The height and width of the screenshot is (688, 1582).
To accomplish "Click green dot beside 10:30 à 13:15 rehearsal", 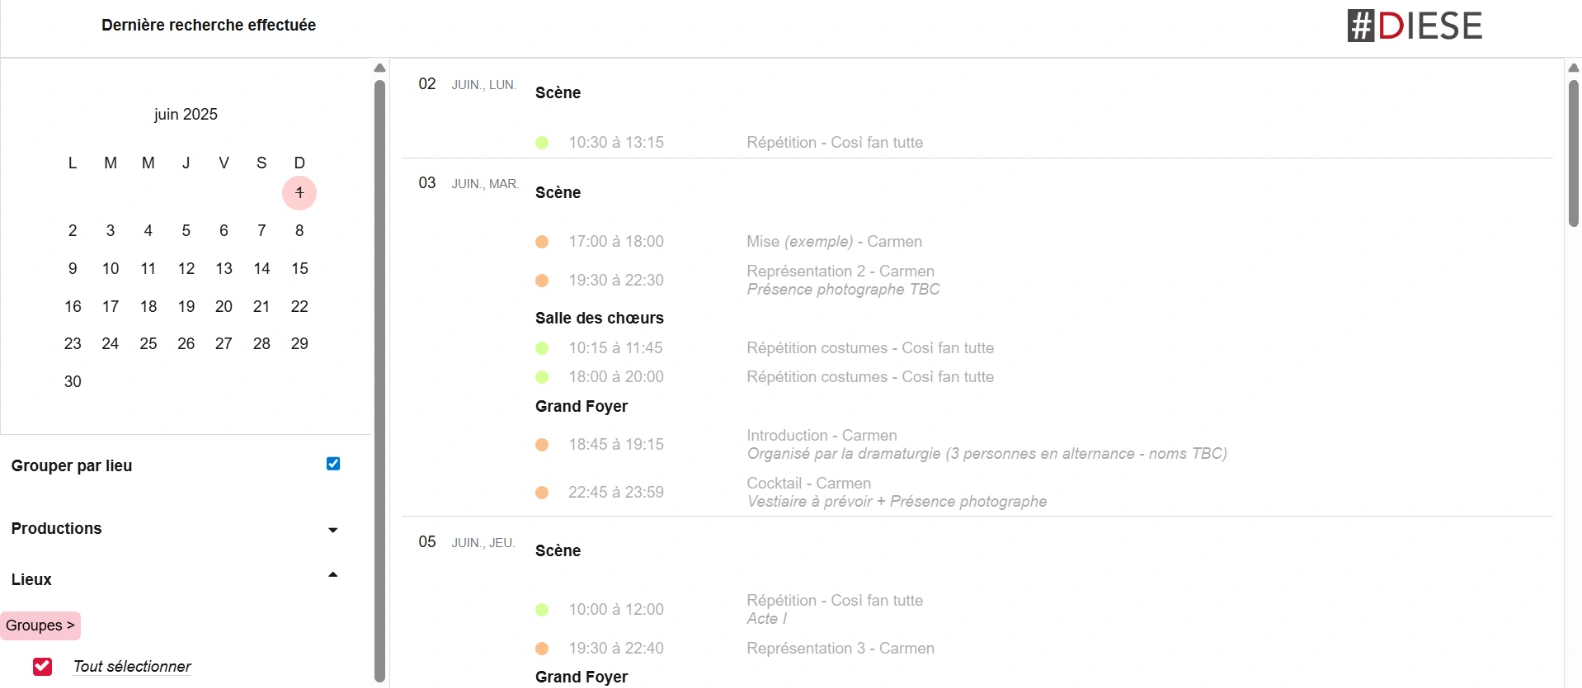I will coord(542,143).
